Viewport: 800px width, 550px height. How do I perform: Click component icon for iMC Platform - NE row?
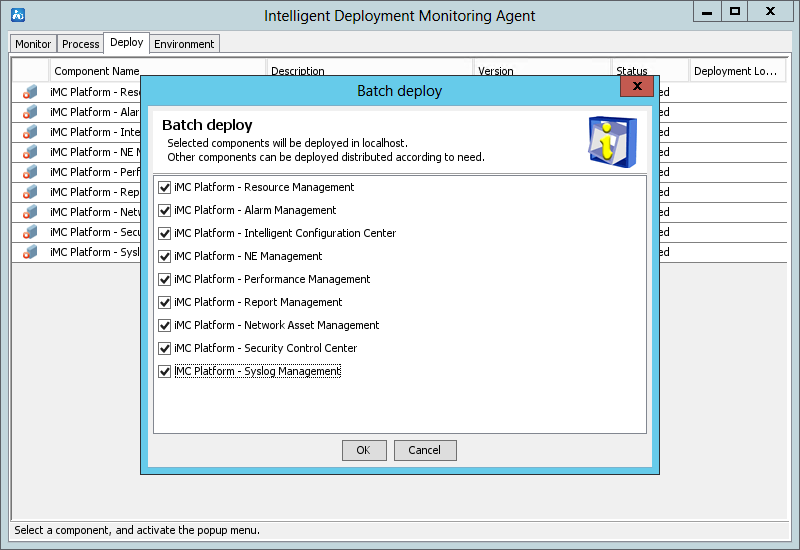[x=30, y=152]
